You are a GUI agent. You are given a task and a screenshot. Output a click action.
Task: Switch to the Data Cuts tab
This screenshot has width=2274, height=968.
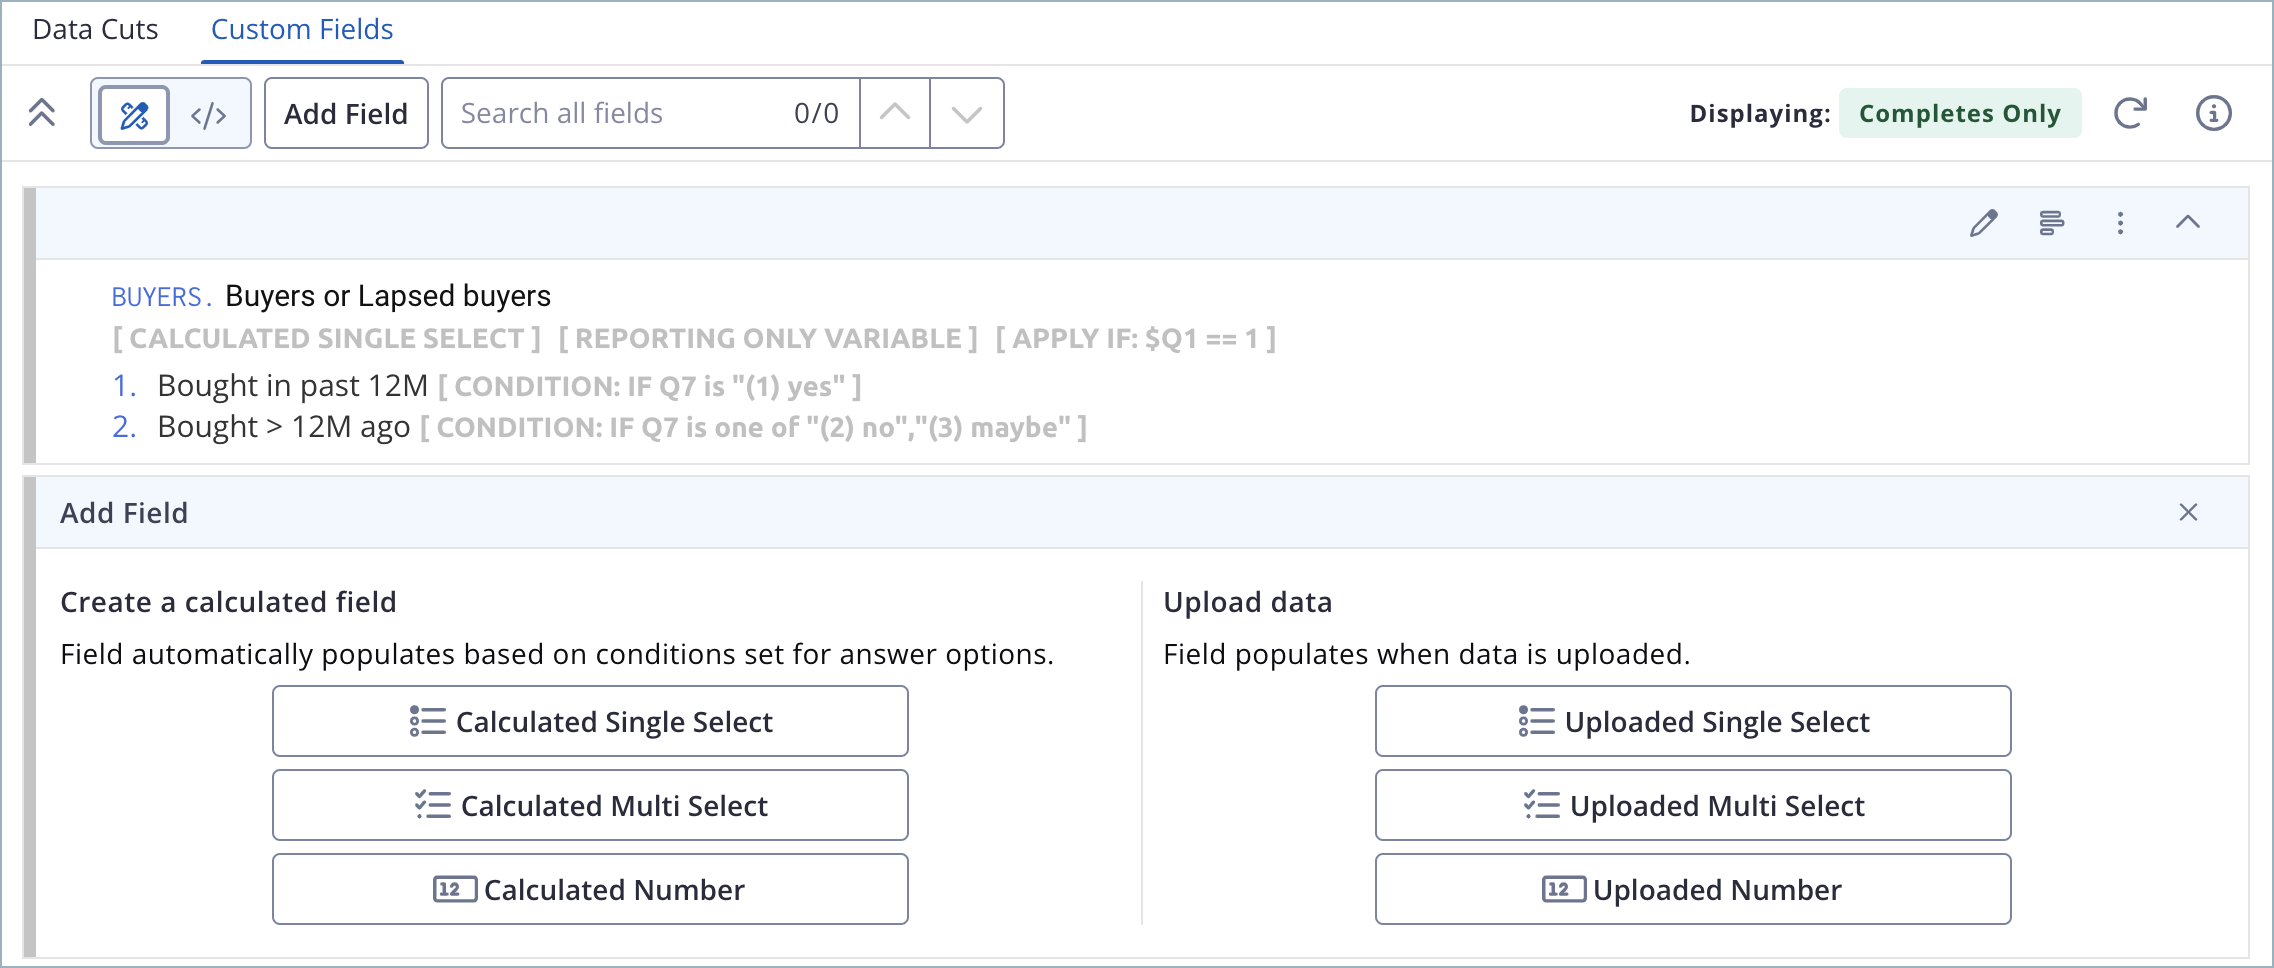[95, 30]
